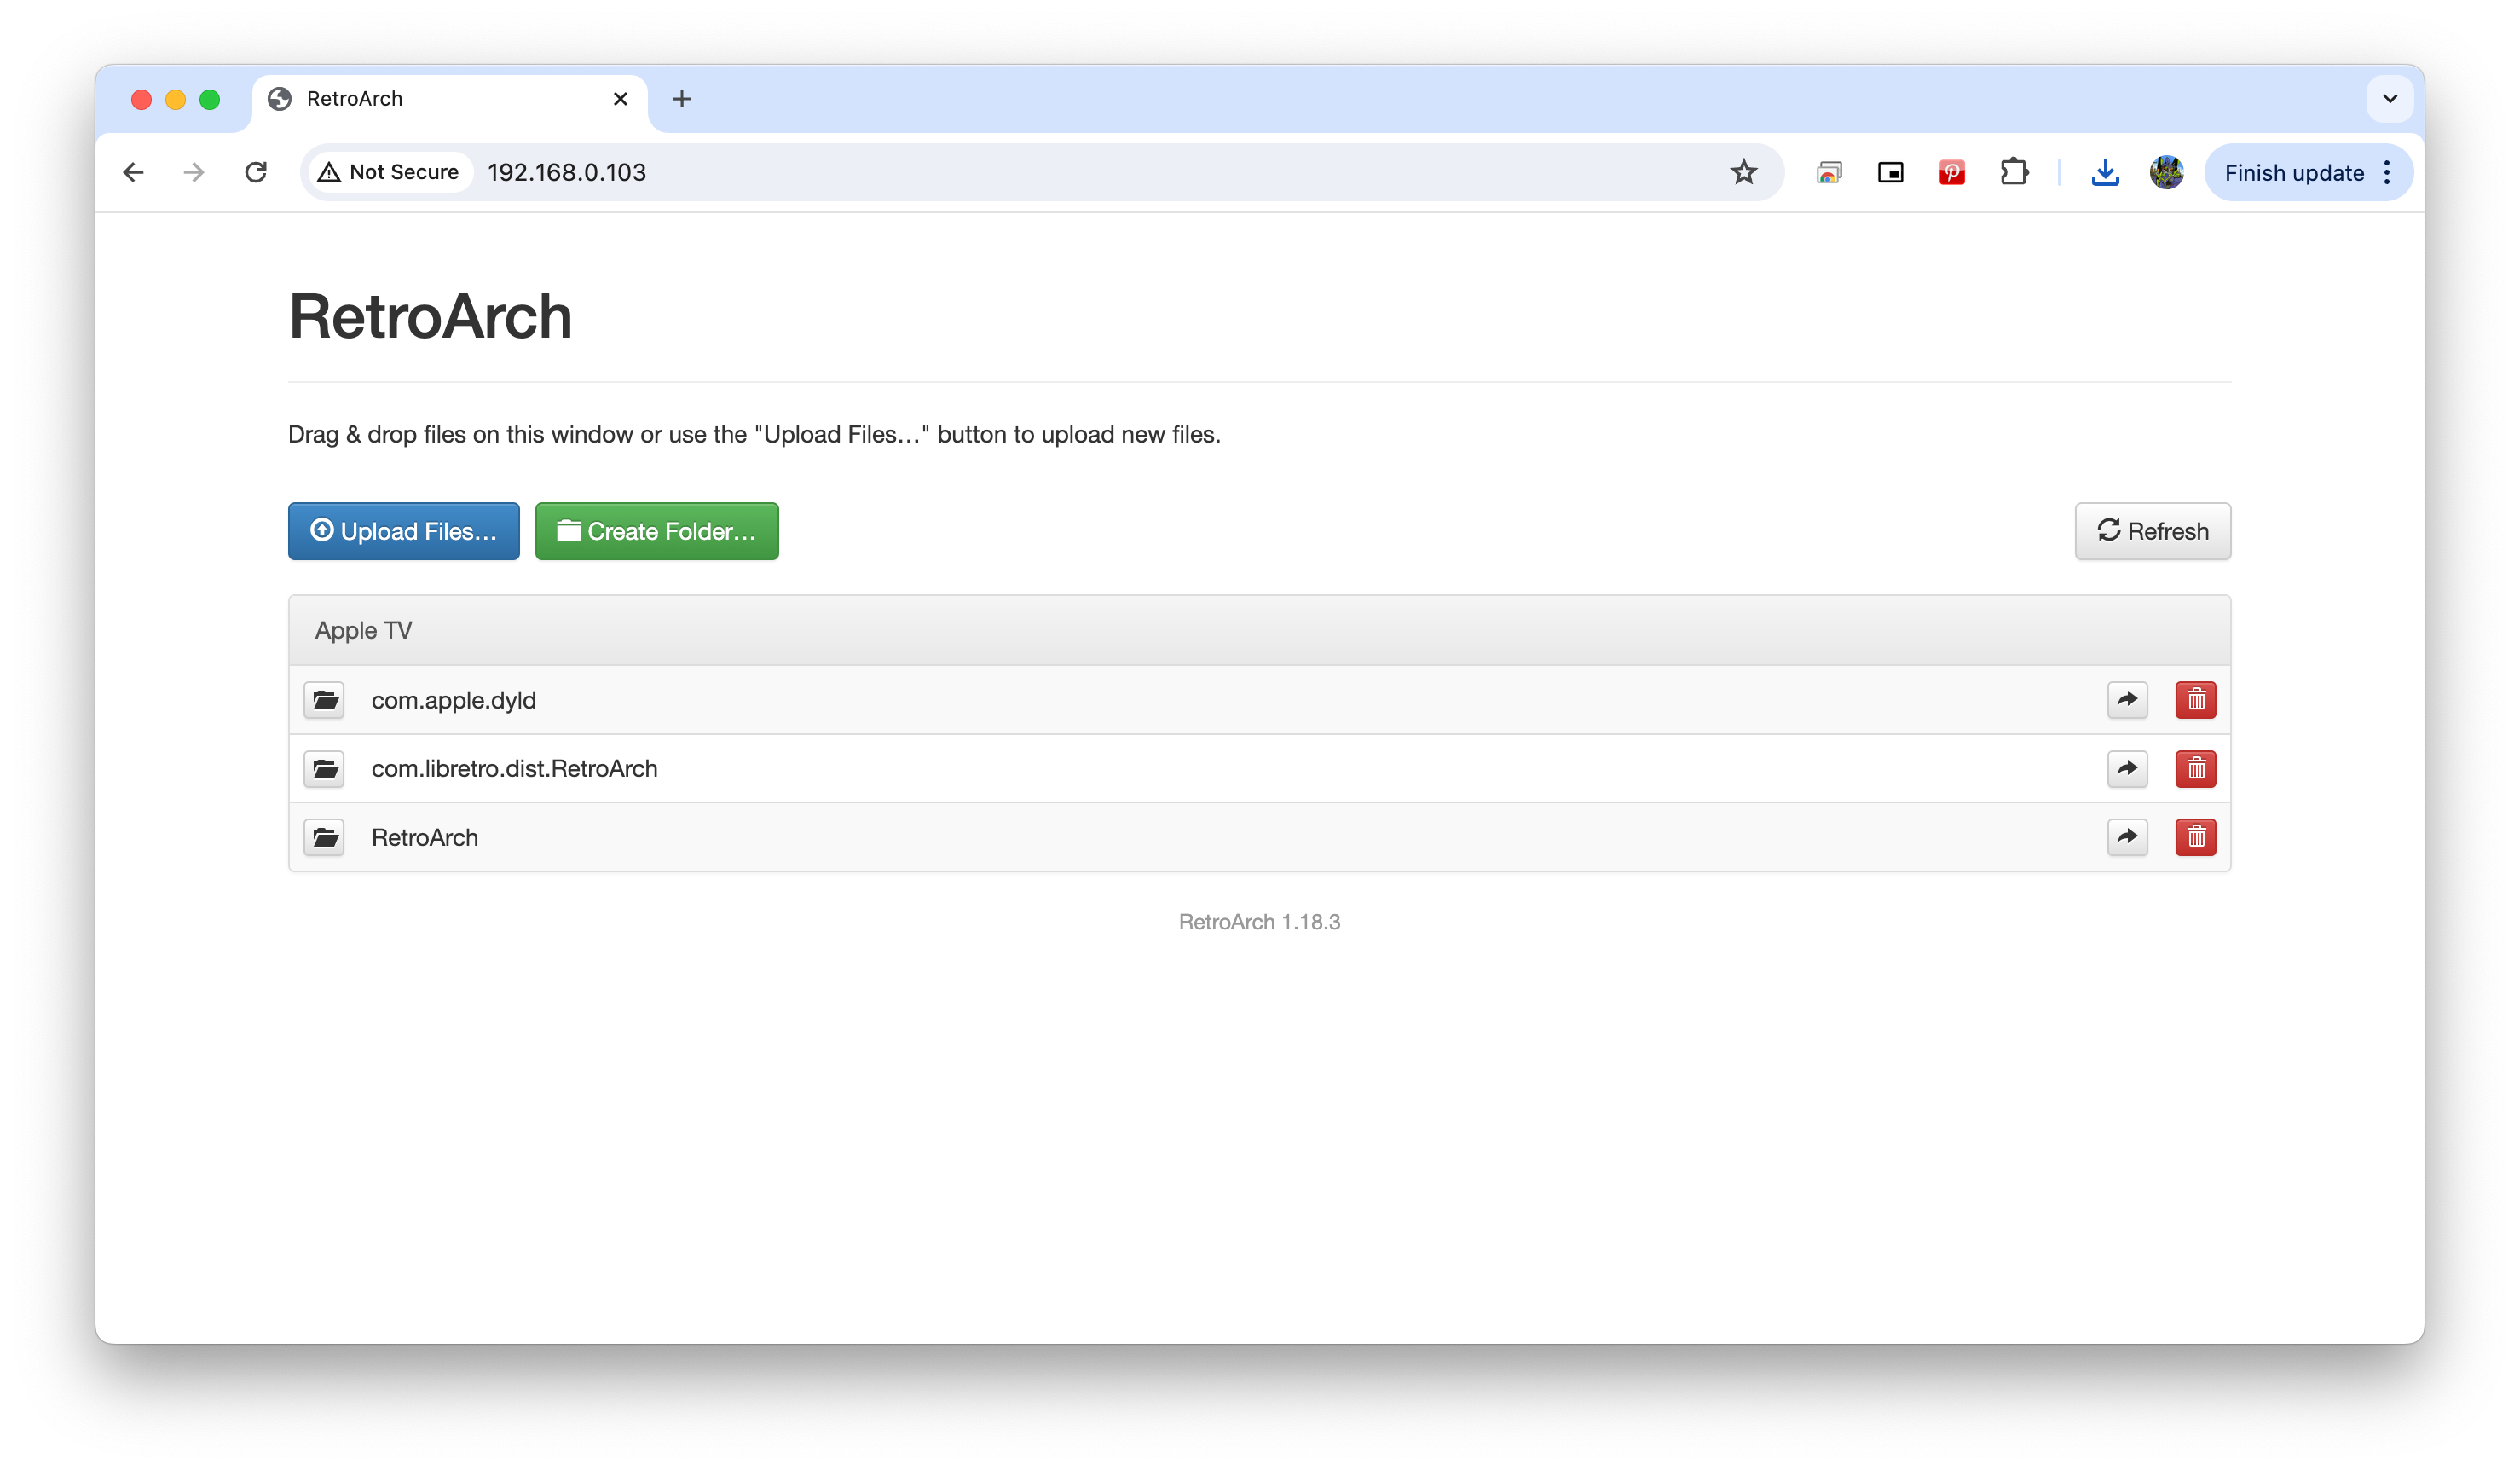Image resolution: width=2520 pixels, height=1470 pixels.
Task: Open a new browser tab
Action: coord(684,98)
